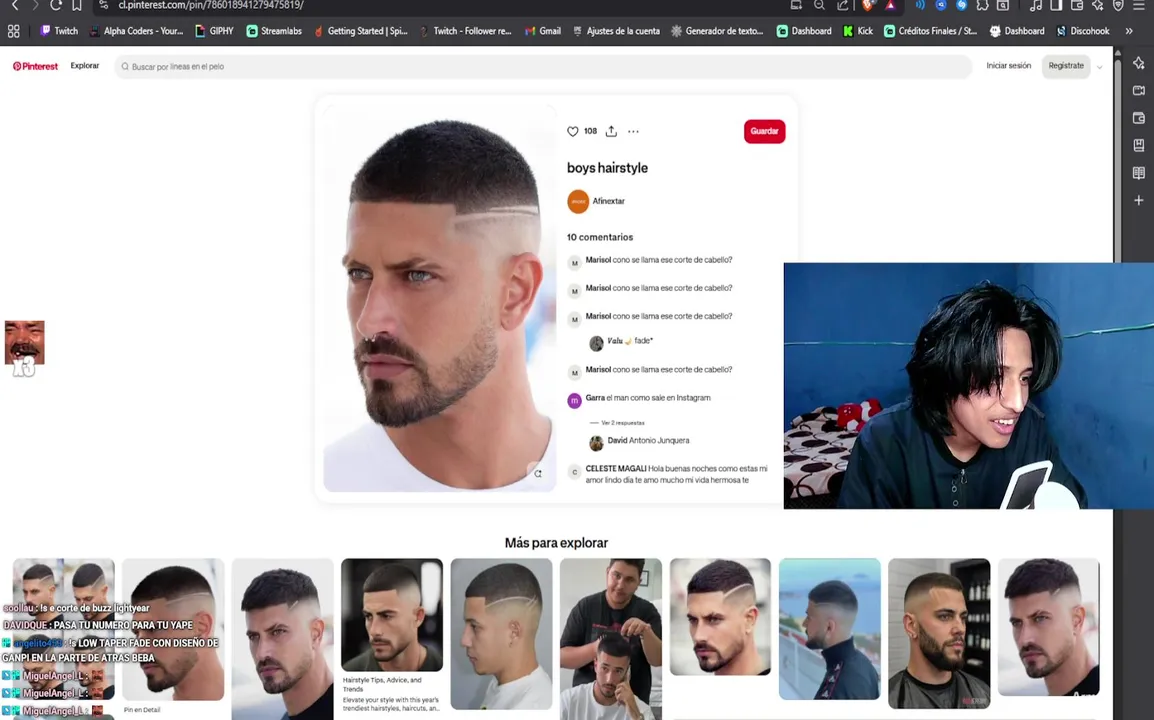Open the Discohook bookmark

[1083, 31]
